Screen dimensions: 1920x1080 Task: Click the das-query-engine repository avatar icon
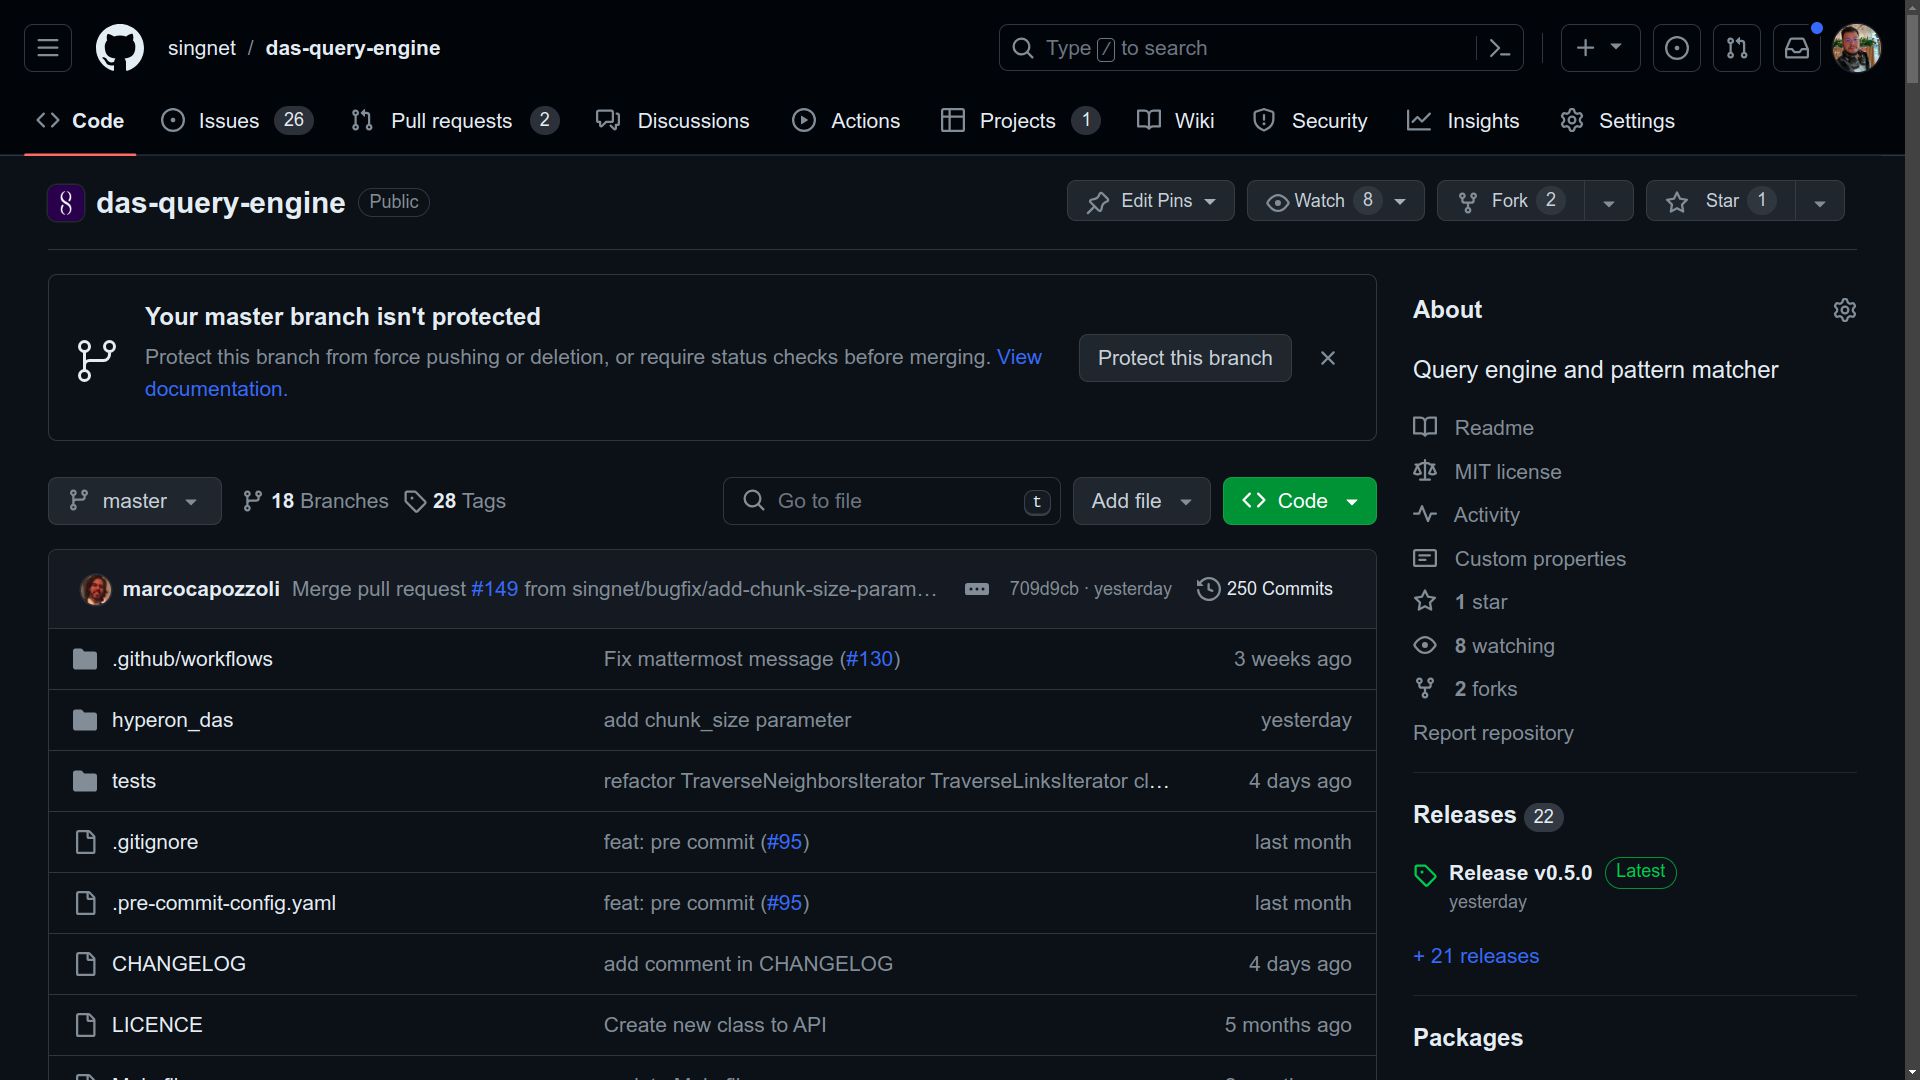pos(66,203)
